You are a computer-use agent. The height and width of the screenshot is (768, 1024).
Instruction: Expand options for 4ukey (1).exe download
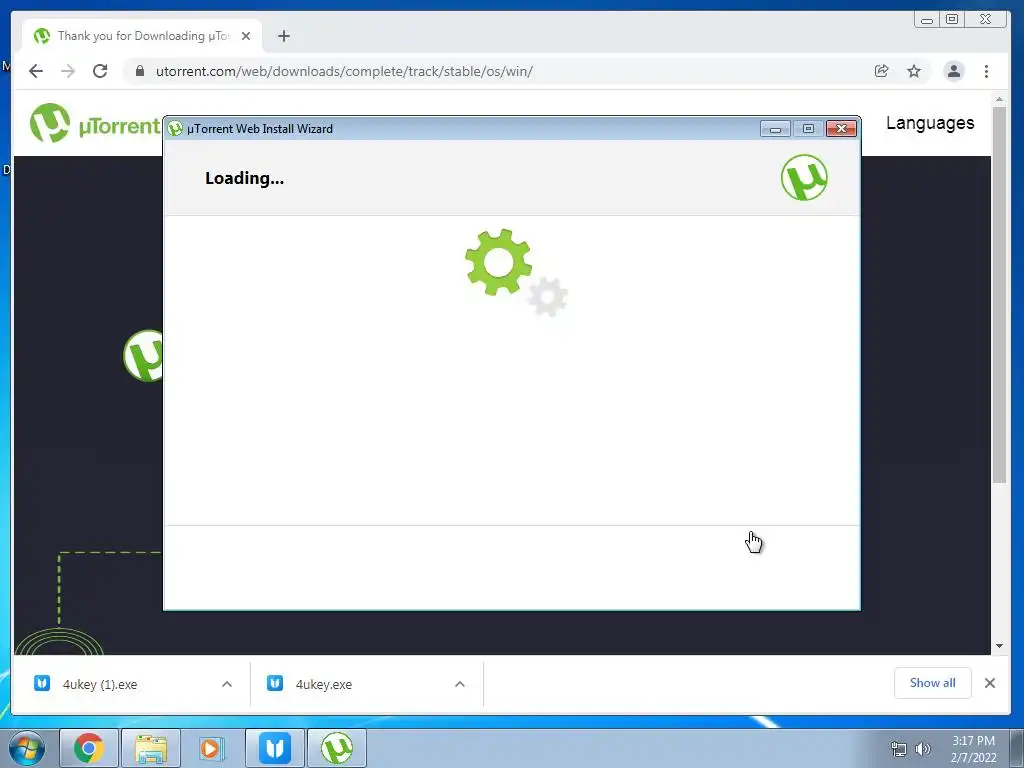coord(227,684)
